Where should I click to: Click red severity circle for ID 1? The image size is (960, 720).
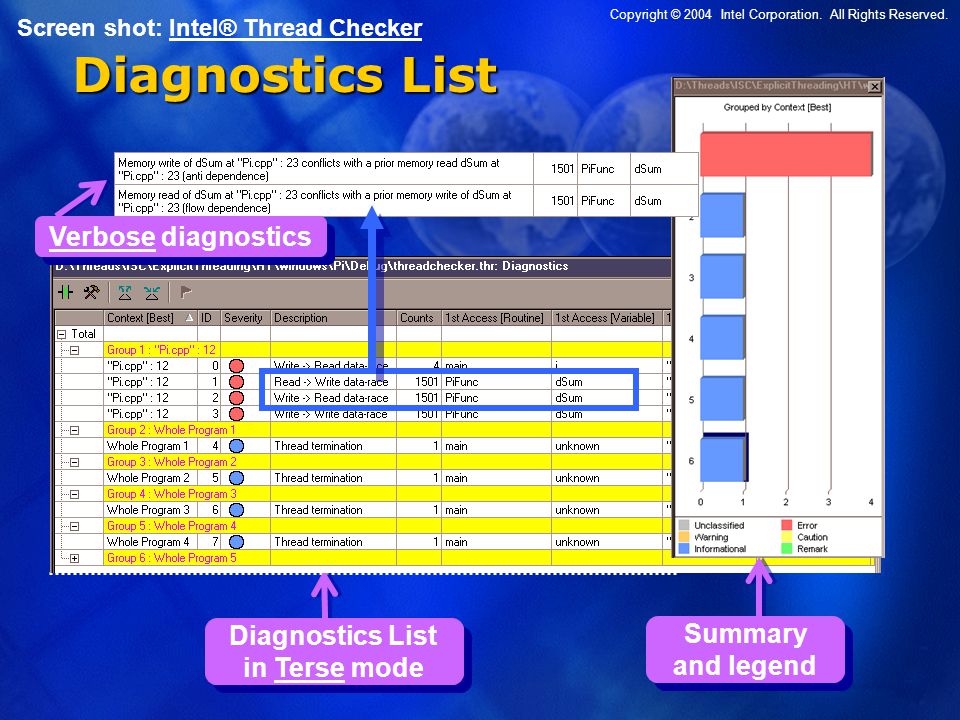point(236,381)
